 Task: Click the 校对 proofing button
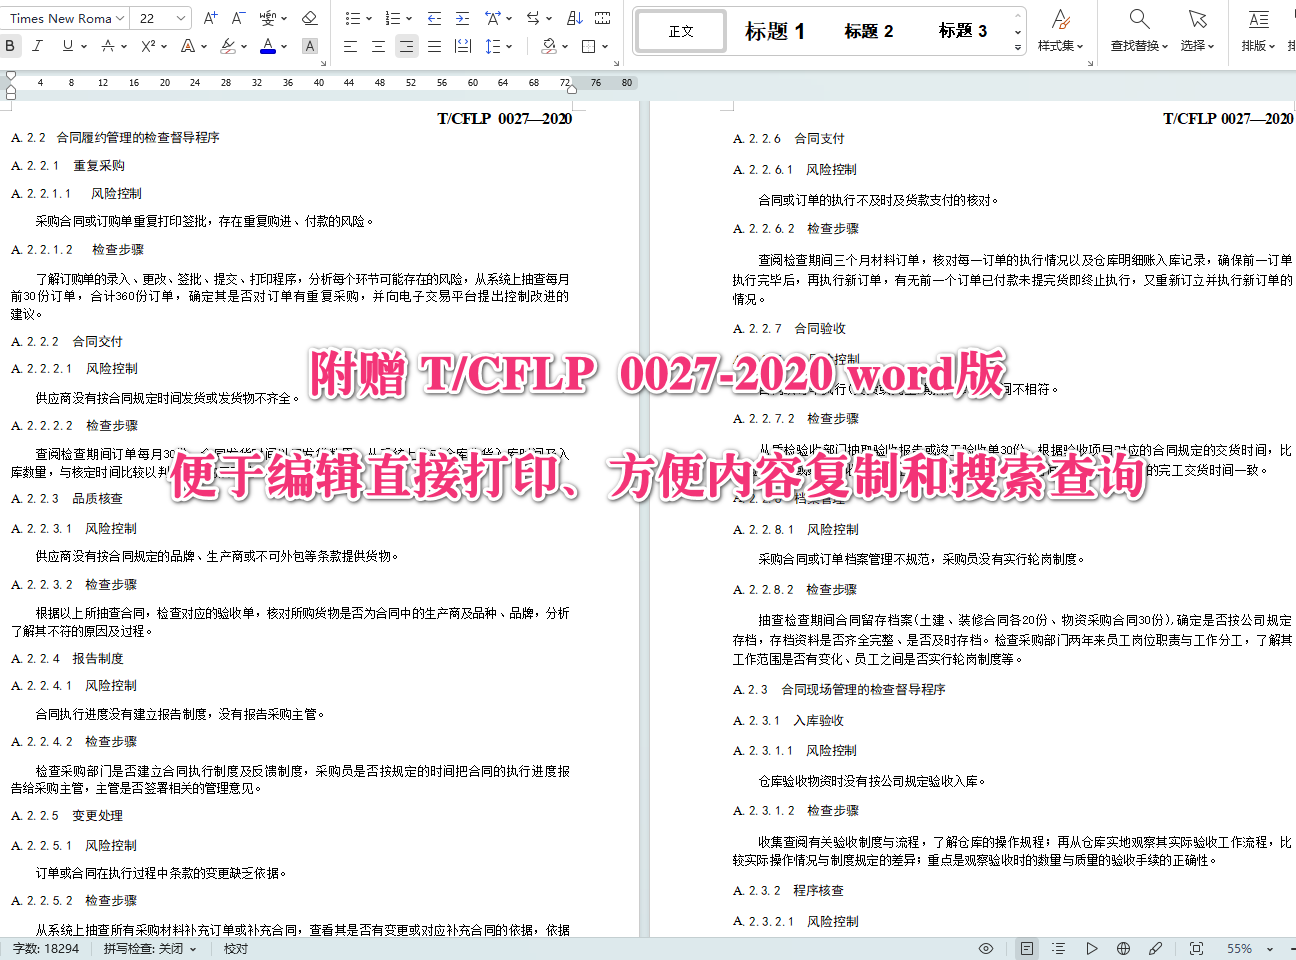point(235,948)
